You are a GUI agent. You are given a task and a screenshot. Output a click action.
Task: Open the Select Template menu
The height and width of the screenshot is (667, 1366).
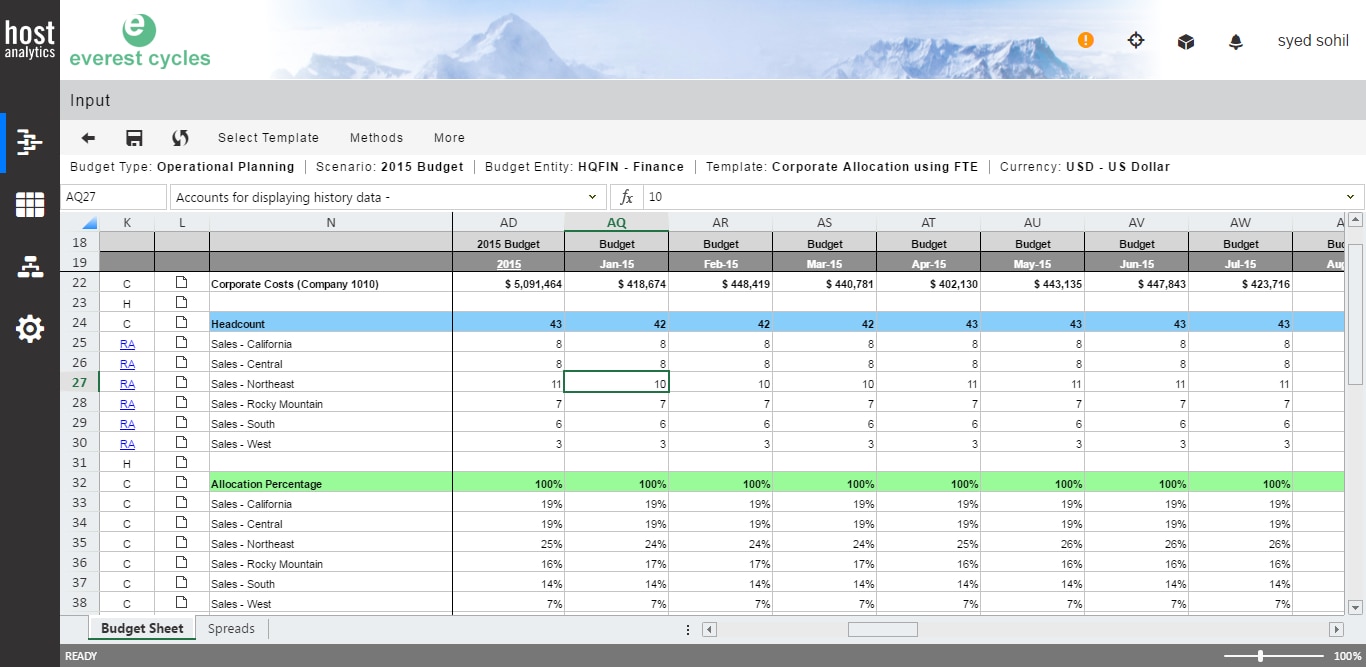(268, 138)
